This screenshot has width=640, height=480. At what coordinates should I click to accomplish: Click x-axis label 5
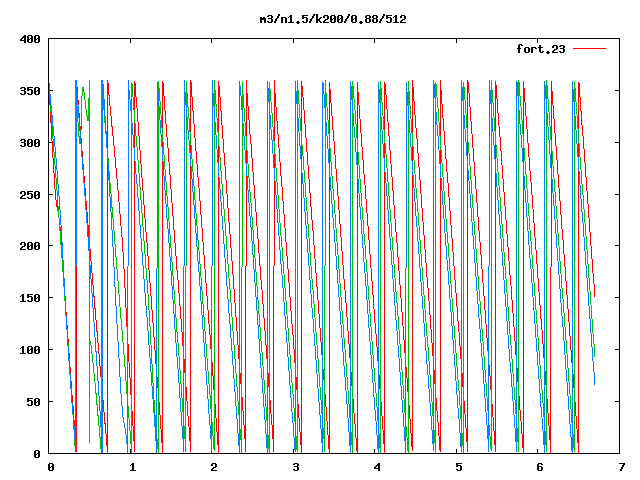coord(458,467)
